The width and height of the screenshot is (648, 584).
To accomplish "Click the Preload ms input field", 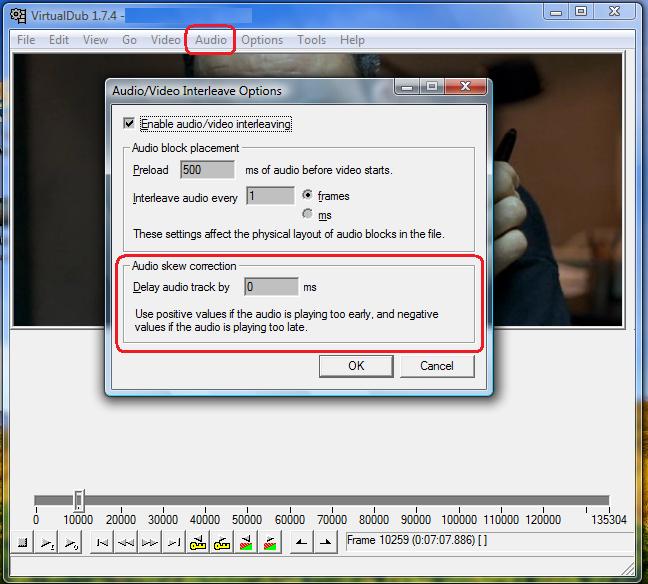I will tap(207, 170).
